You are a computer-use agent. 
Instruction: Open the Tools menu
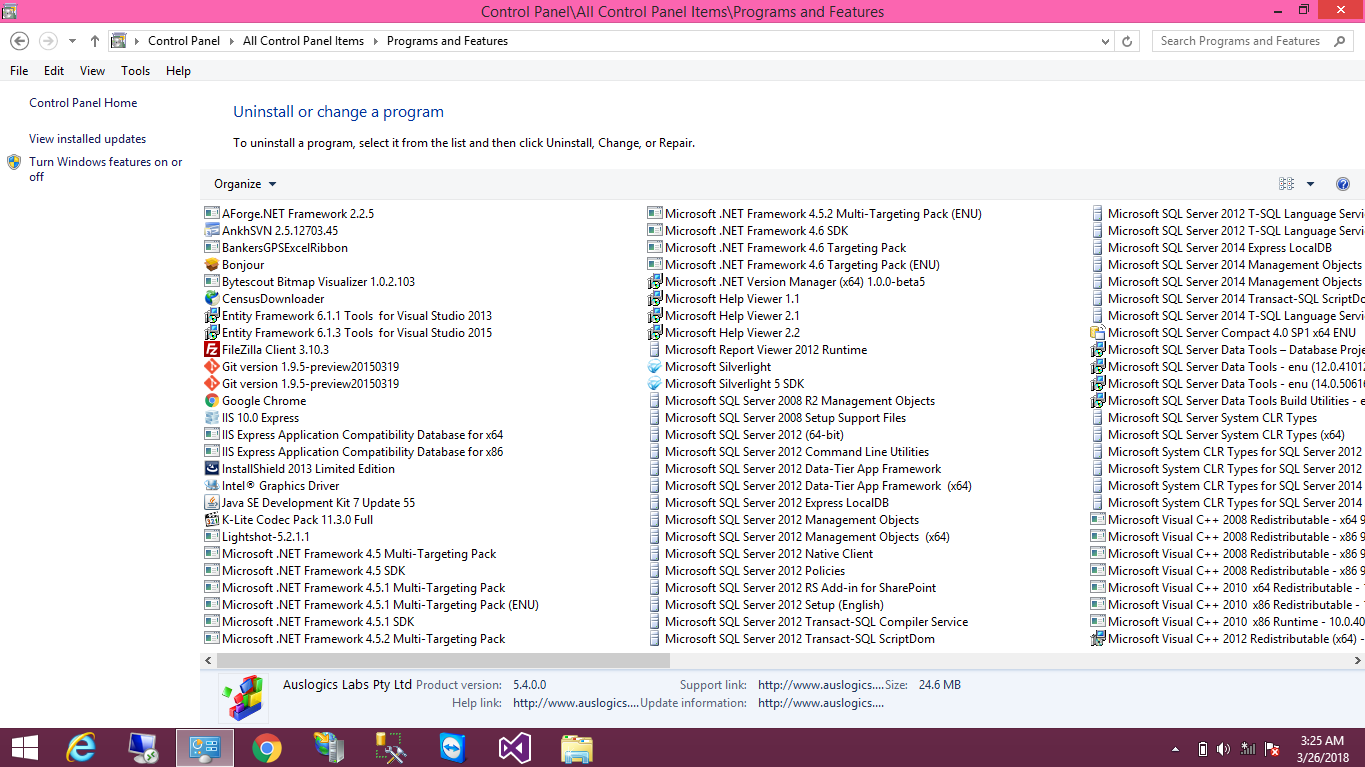tap(135, 71)
